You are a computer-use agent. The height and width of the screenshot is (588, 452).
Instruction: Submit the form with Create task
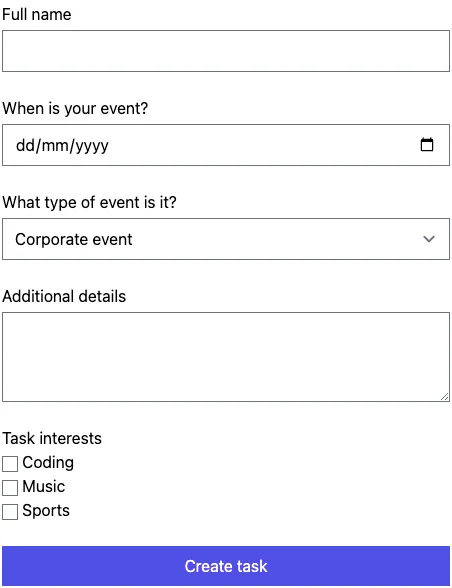tap(226, 566)
